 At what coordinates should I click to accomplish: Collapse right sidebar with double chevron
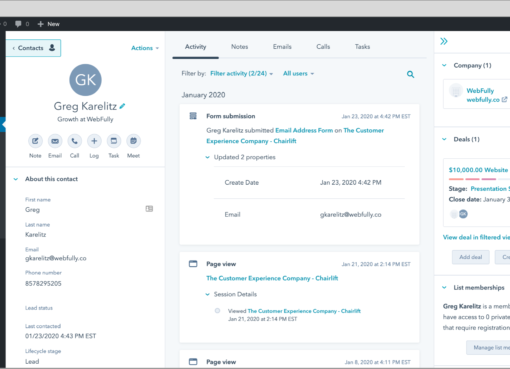[x=444, y=41]
